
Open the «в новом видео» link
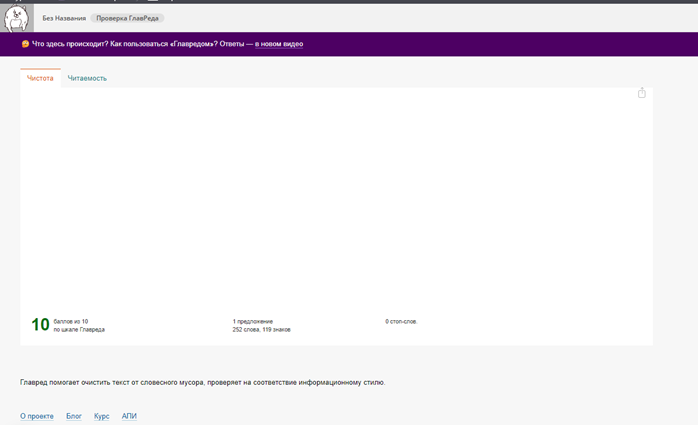point(279,44)
